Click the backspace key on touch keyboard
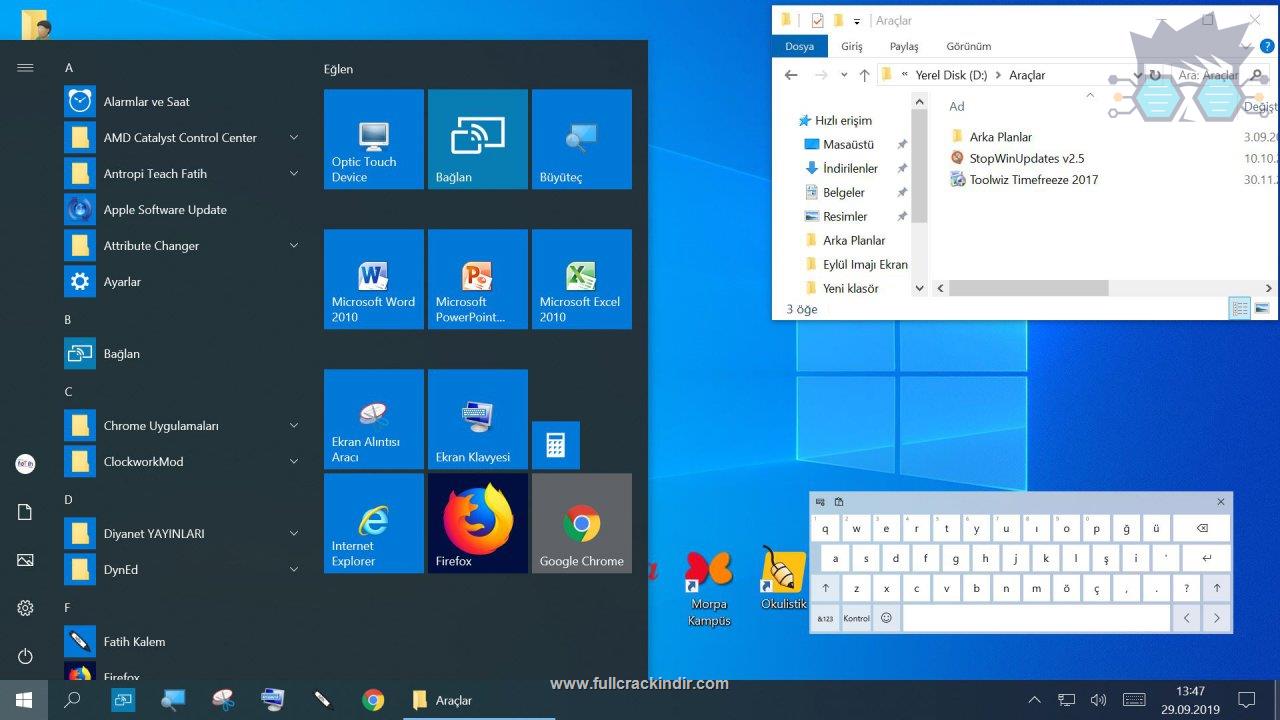This screenshot has height=720, width=1280. [1202, 528]
